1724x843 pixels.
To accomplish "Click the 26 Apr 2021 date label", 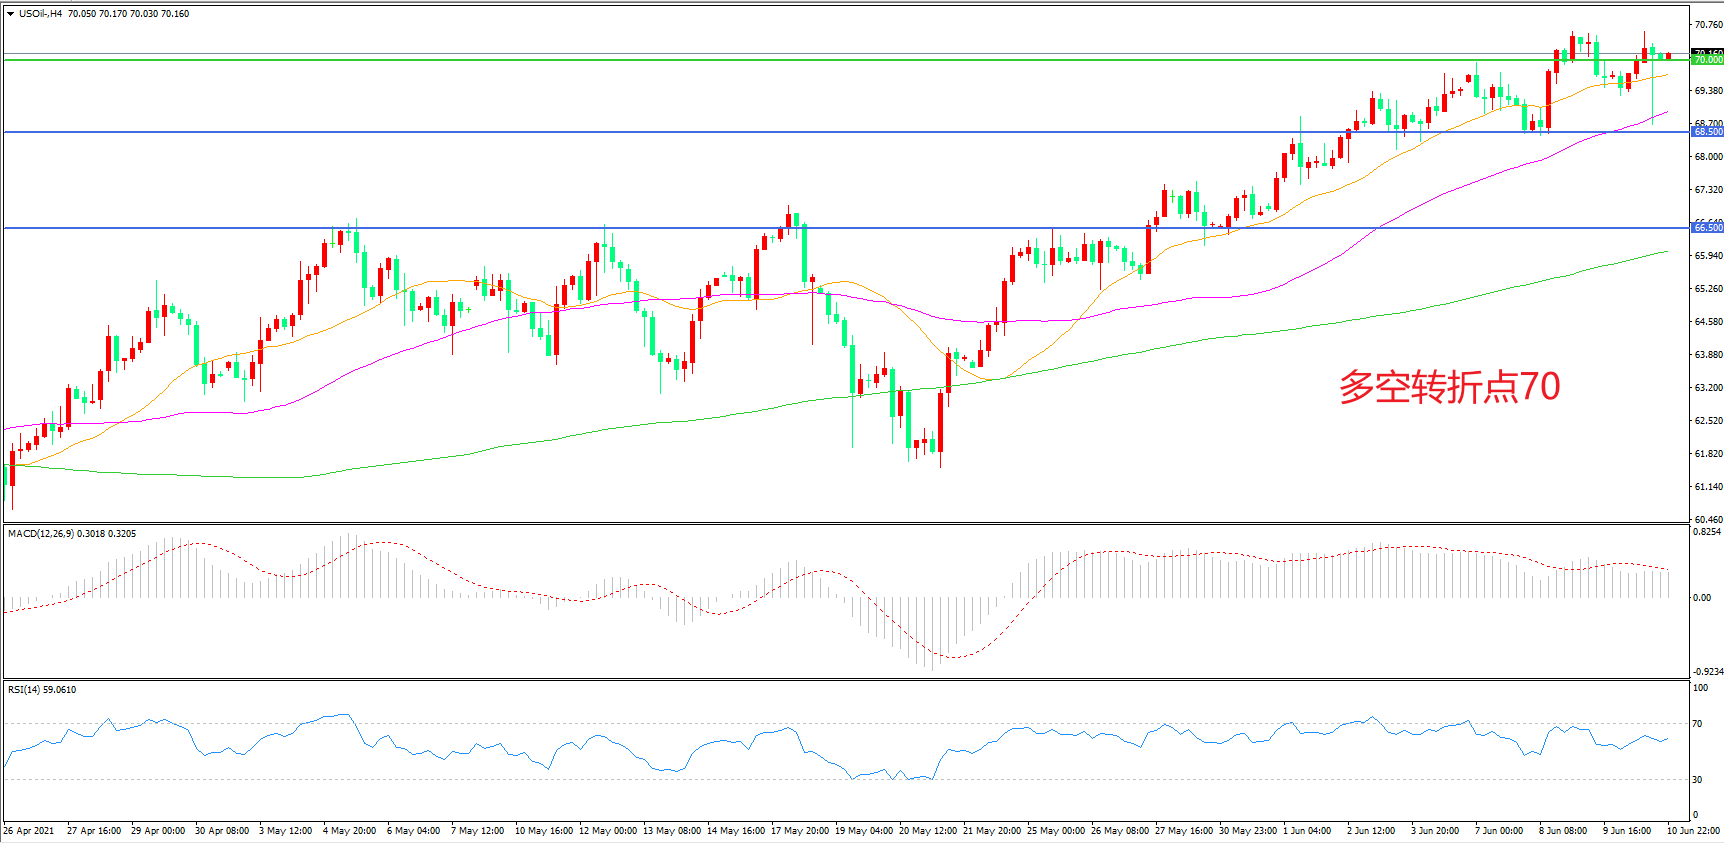I will point(29,831).
